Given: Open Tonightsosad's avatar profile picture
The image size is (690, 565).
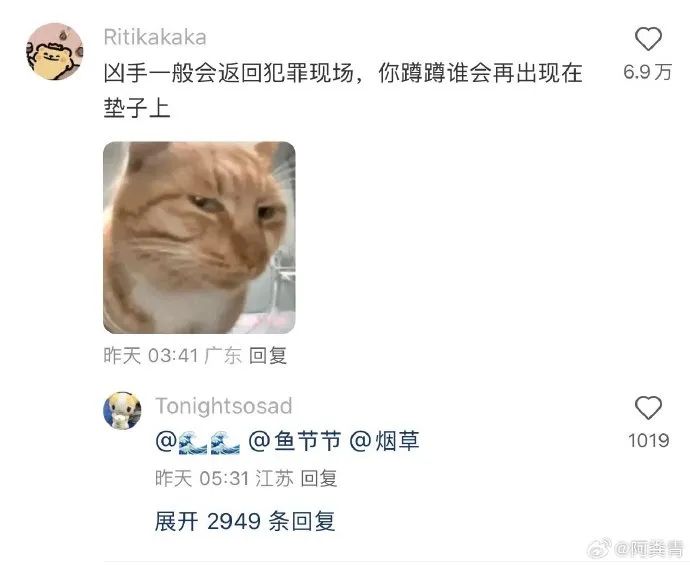Looking at the screenshot, I should point(122,411).
